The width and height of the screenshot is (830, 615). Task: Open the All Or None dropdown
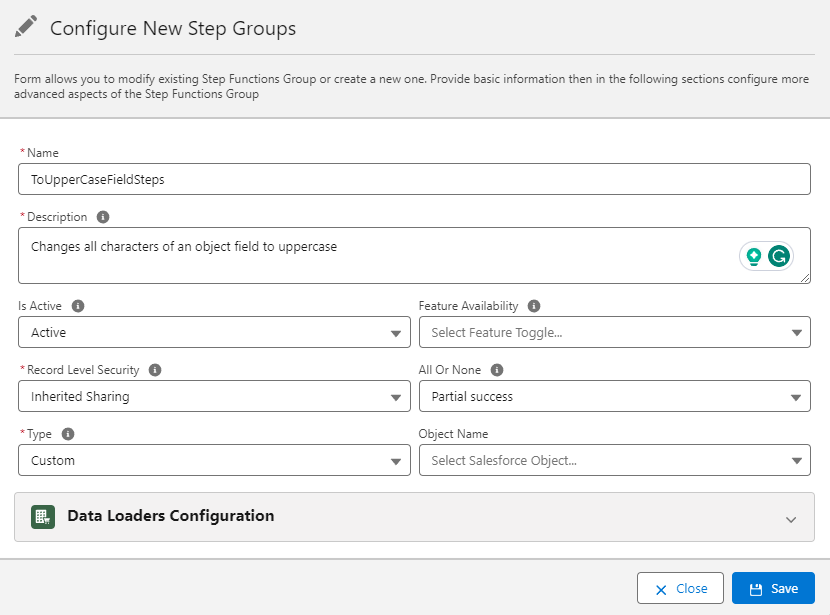pyautogui.click(x=614, y=397)
